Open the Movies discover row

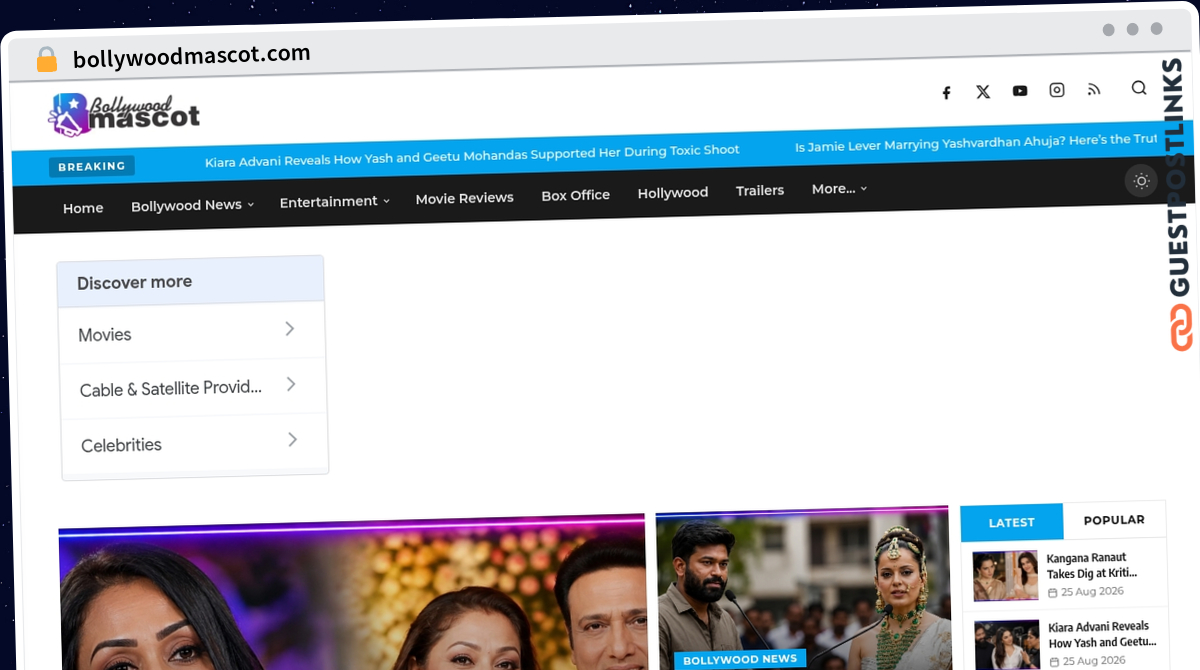coord(191,331)
